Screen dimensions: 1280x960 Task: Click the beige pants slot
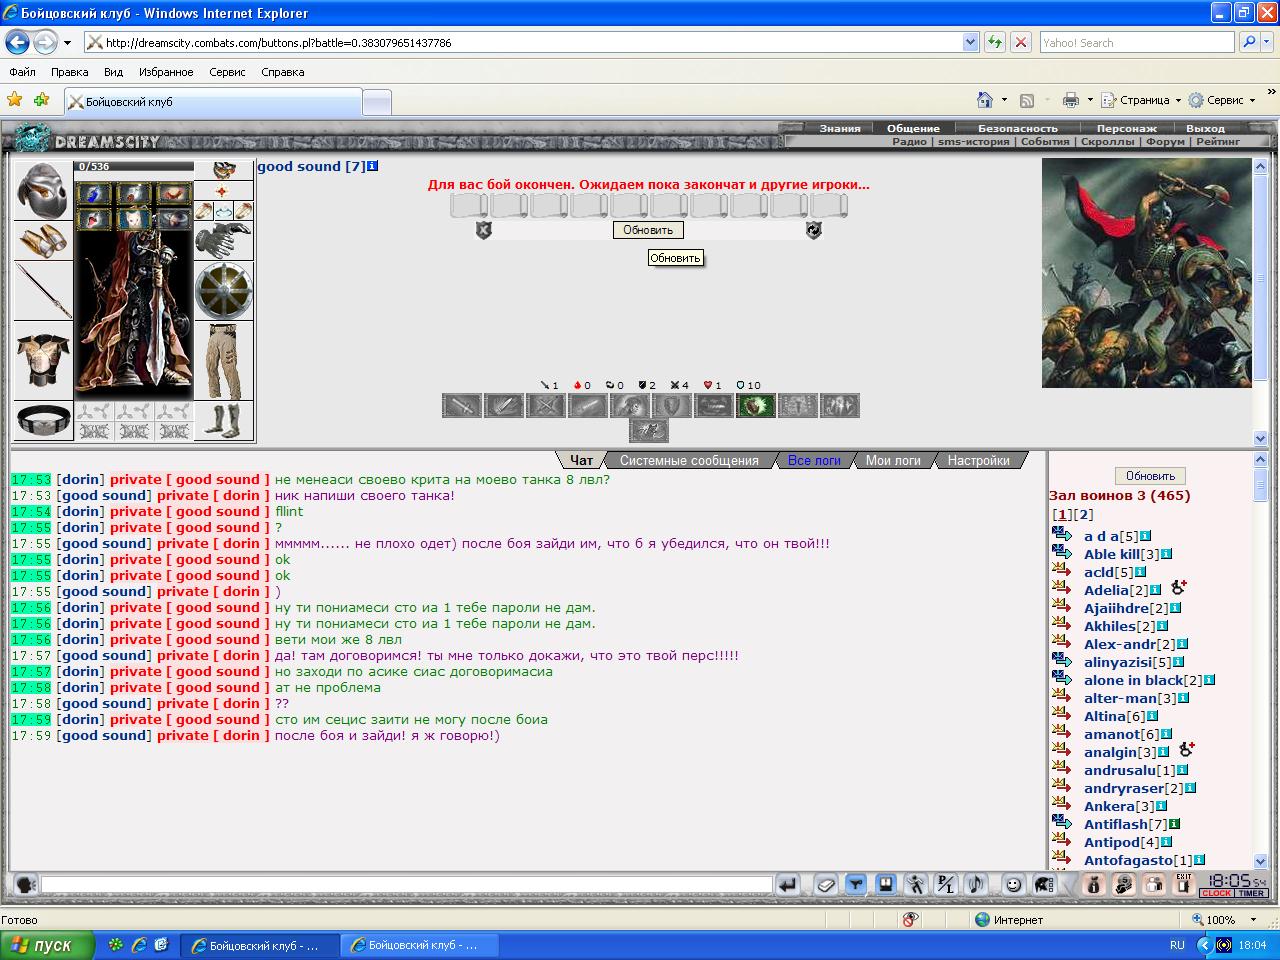coord(223,361)
